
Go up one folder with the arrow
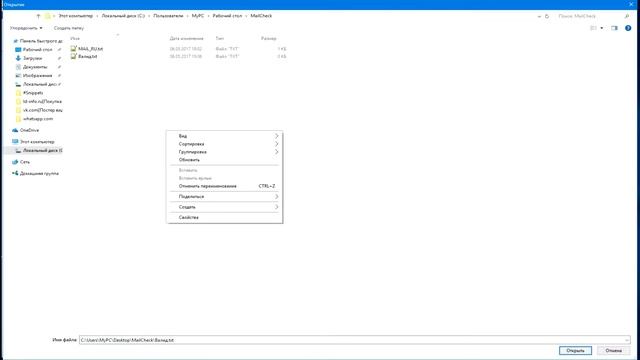click(38, 16)
